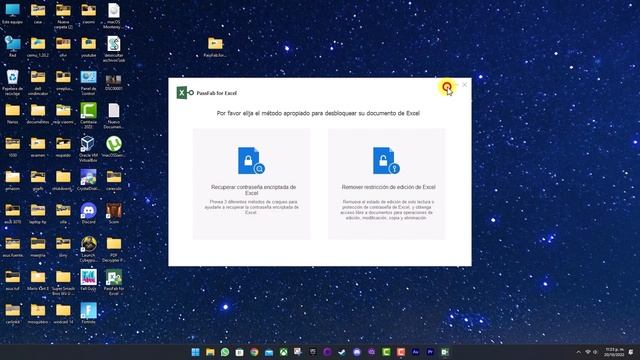The width and height of the screenshot is (640, 360).
Task: Open Adobe After Effects from taskbar
Action: [x=416, y=352]
